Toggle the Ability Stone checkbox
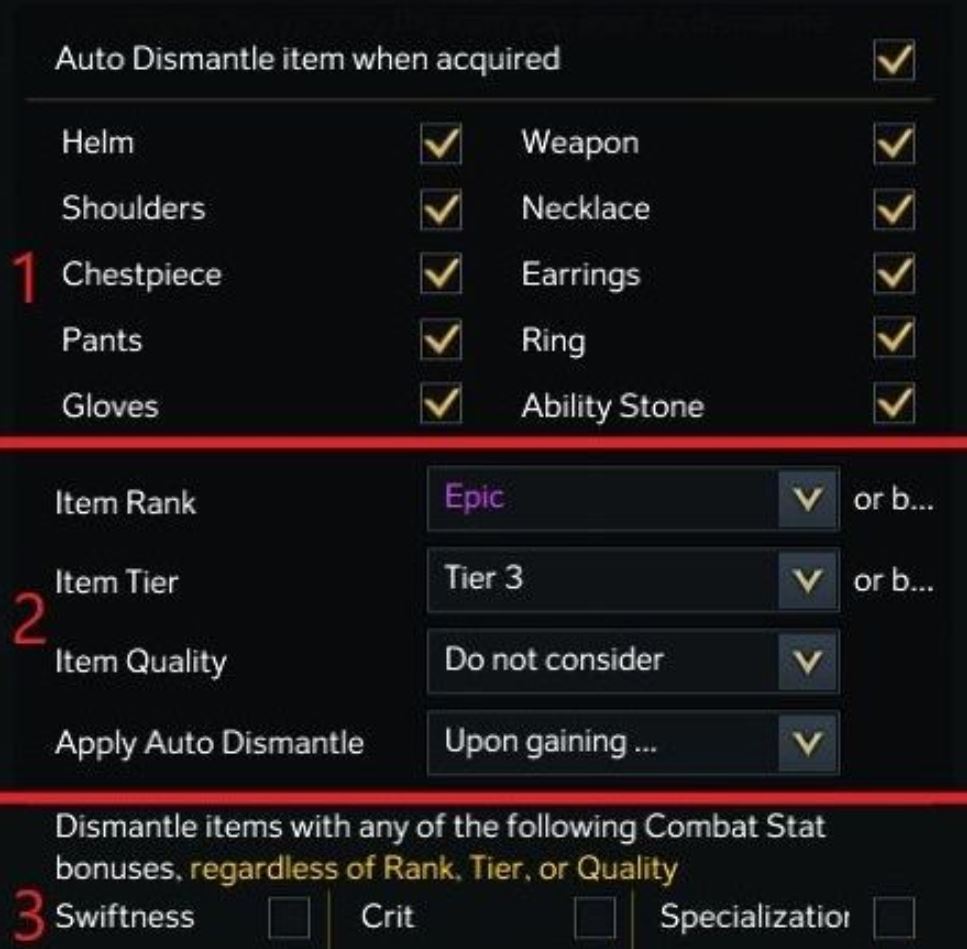The image size is (967, 949). [x=892, y=406]
